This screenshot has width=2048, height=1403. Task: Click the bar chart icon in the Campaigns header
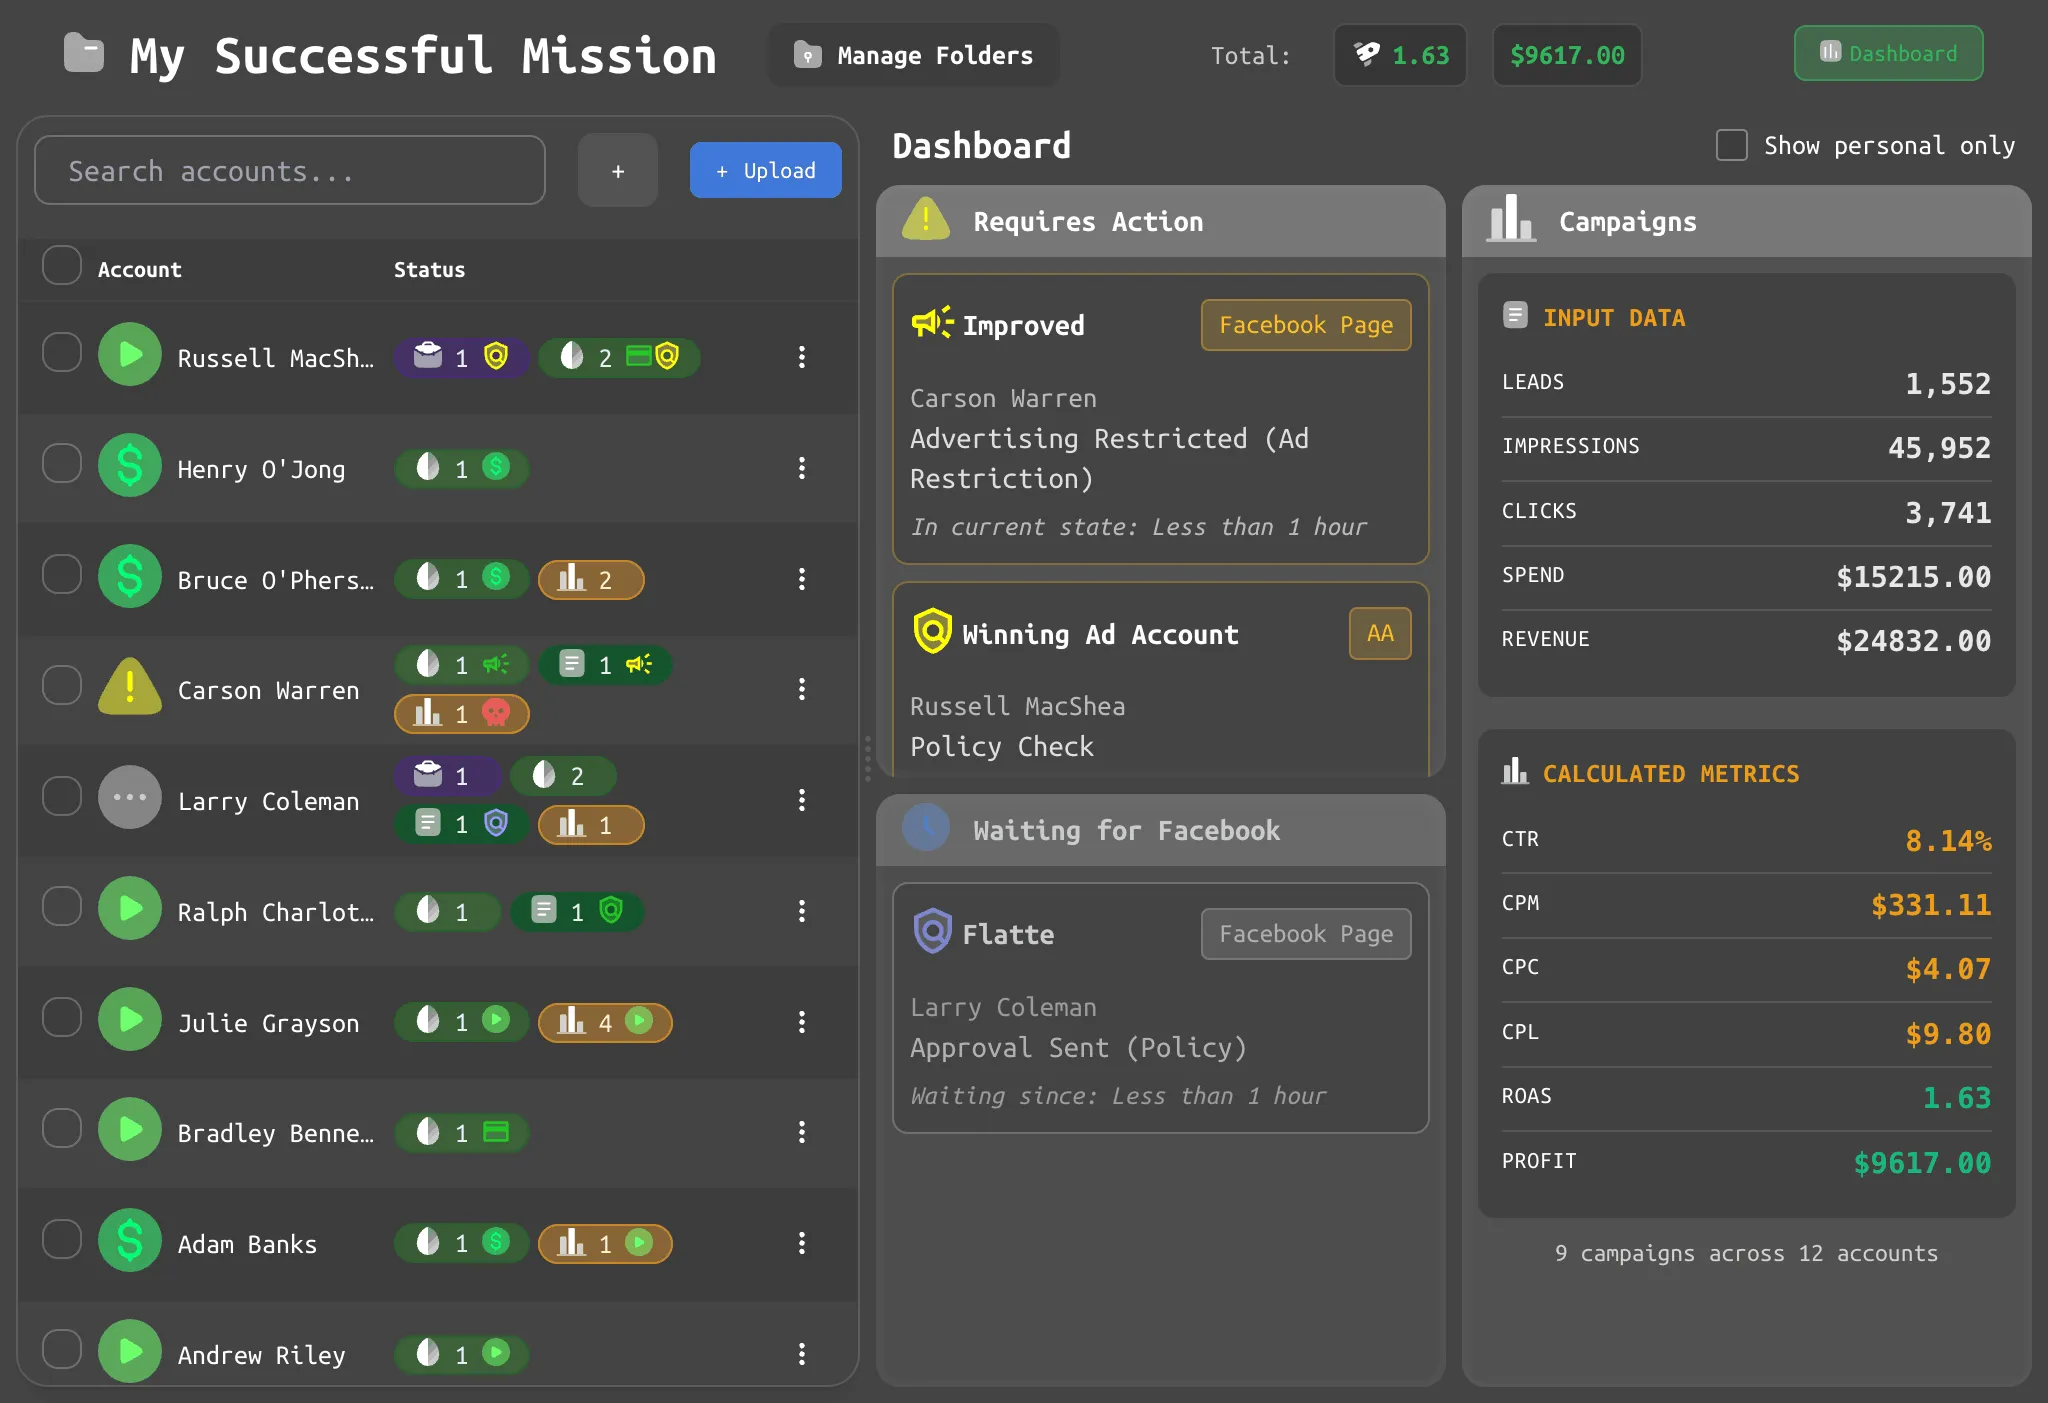coord(1512,221)
